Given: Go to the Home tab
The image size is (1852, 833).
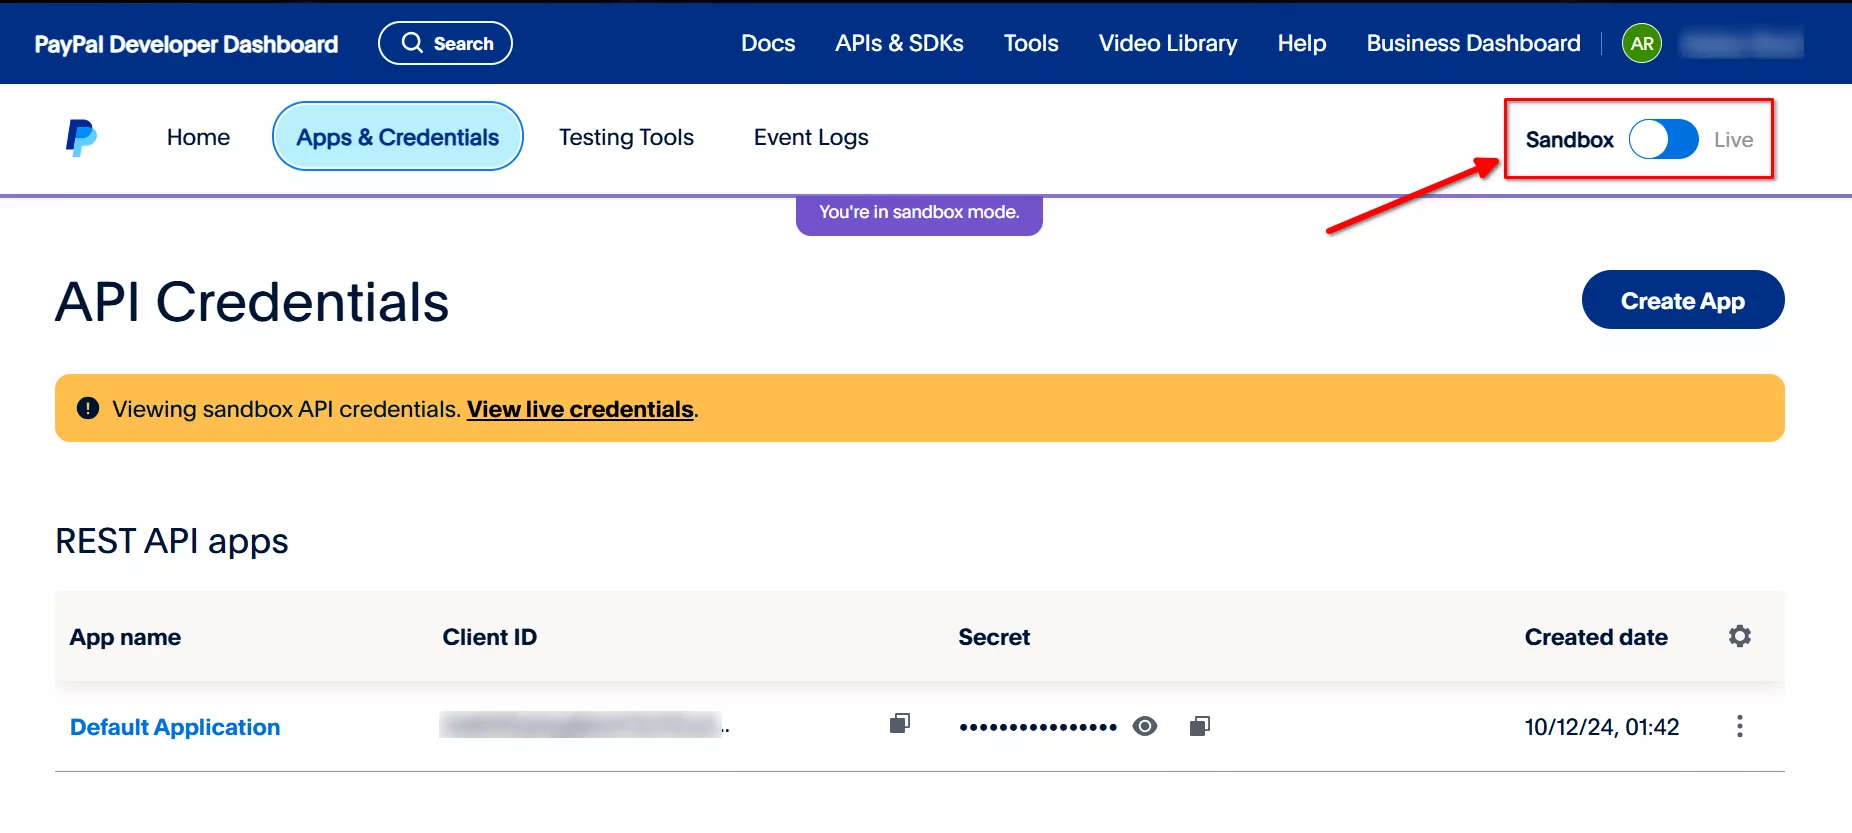Looking at the screenshot, I should [x=198, y=137].
